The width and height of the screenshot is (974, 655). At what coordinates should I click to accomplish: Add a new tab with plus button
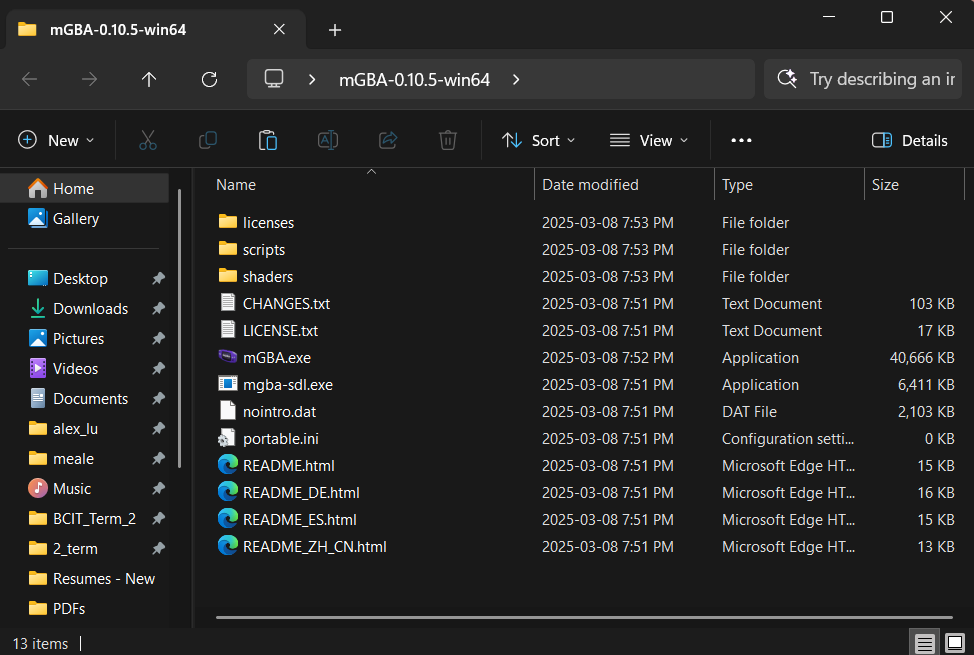point(335,30)
